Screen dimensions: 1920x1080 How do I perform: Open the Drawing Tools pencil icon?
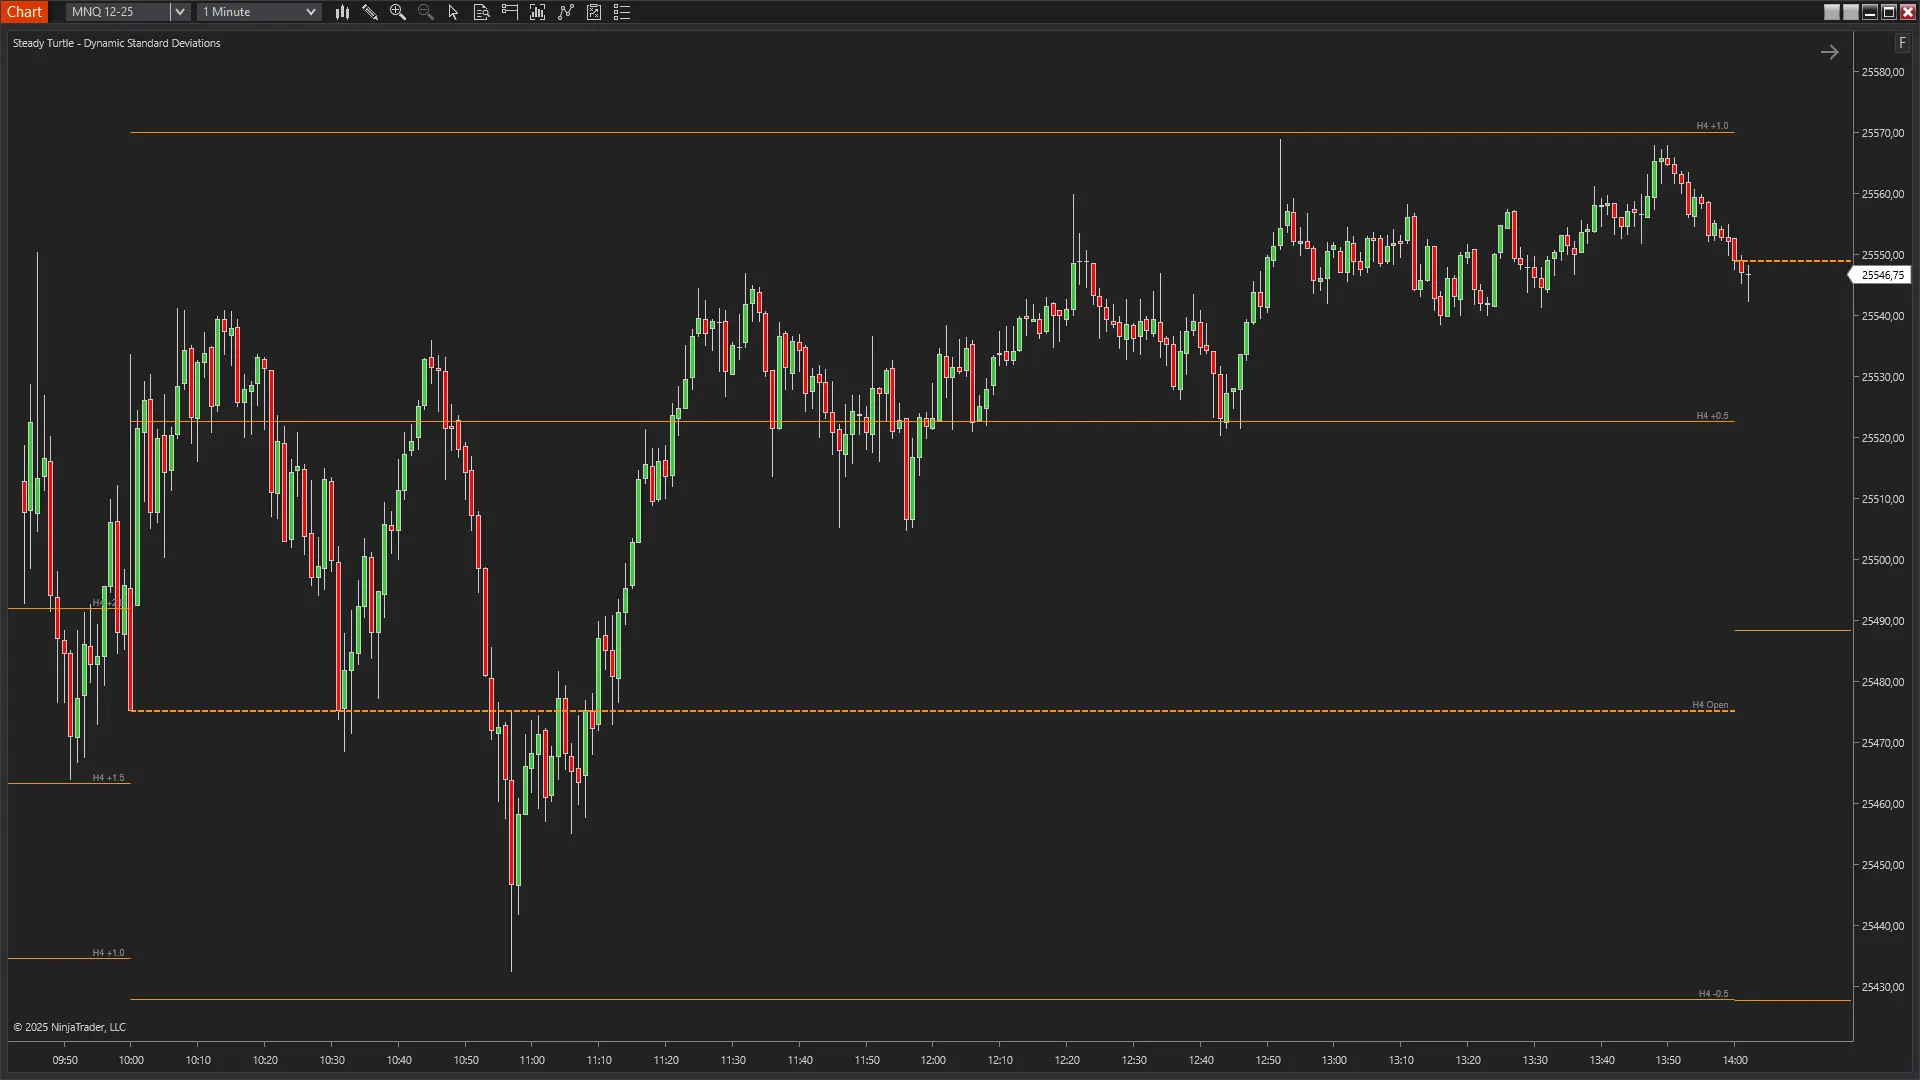[370, 12]
